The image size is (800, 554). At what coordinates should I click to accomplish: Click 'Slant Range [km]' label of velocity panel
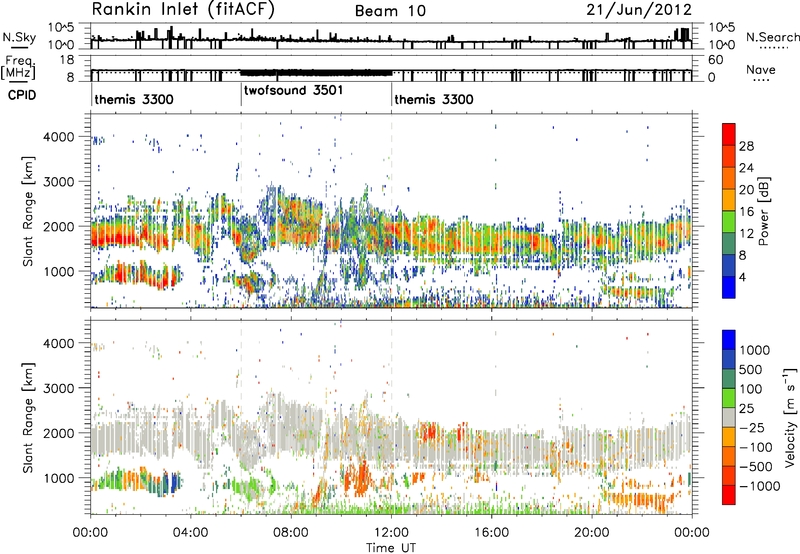29,417
